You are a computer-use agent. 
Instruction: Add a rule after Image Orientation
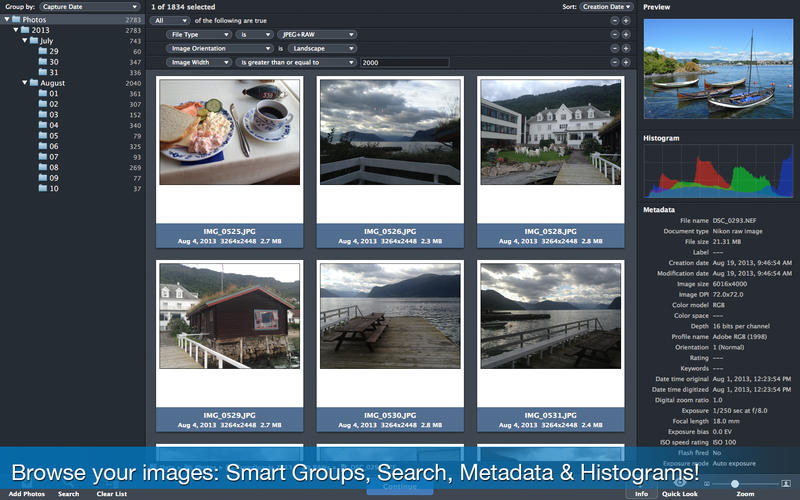point(626,48)
